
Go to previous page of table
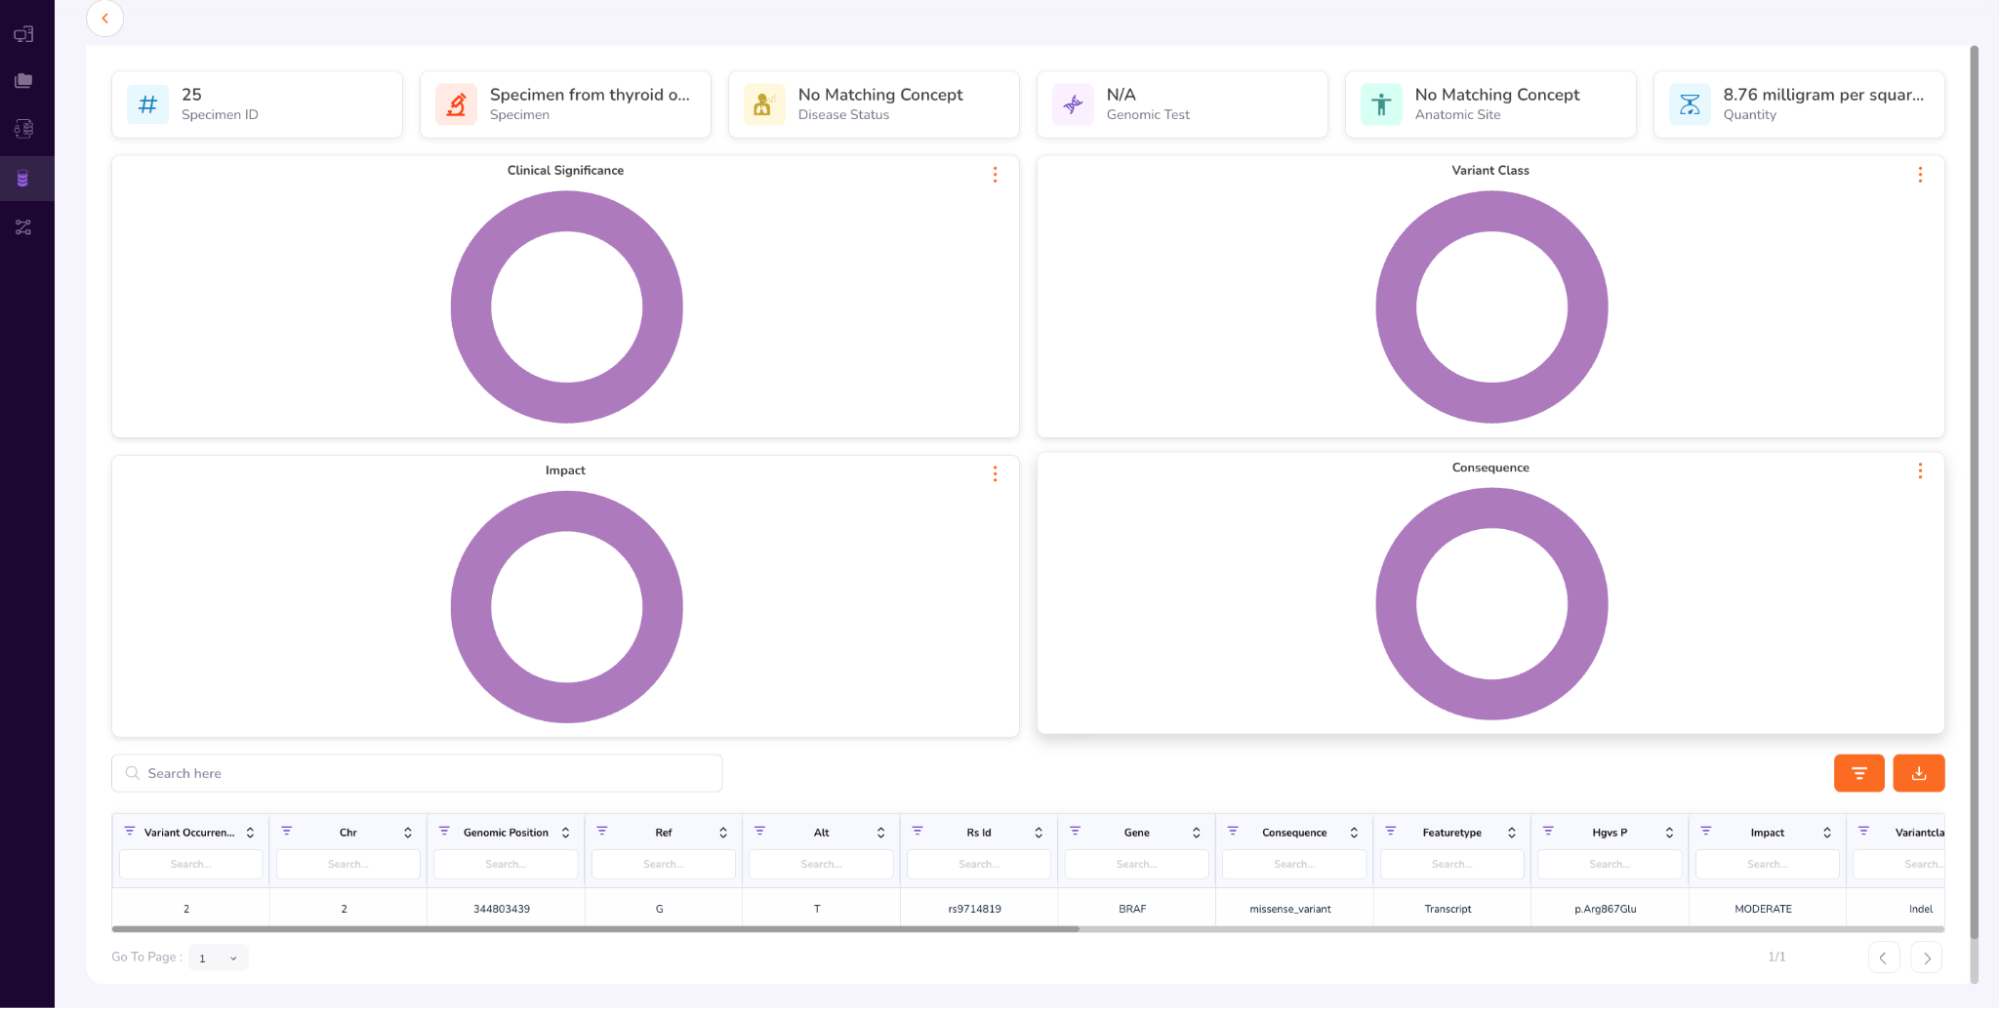pyautogui.click(x=1883, y=958)
